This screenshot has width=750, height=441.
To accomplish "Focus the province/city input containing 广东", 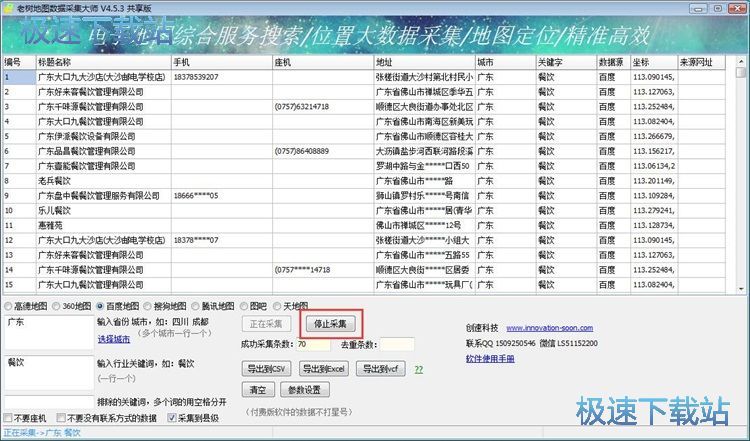I will 49,332.
